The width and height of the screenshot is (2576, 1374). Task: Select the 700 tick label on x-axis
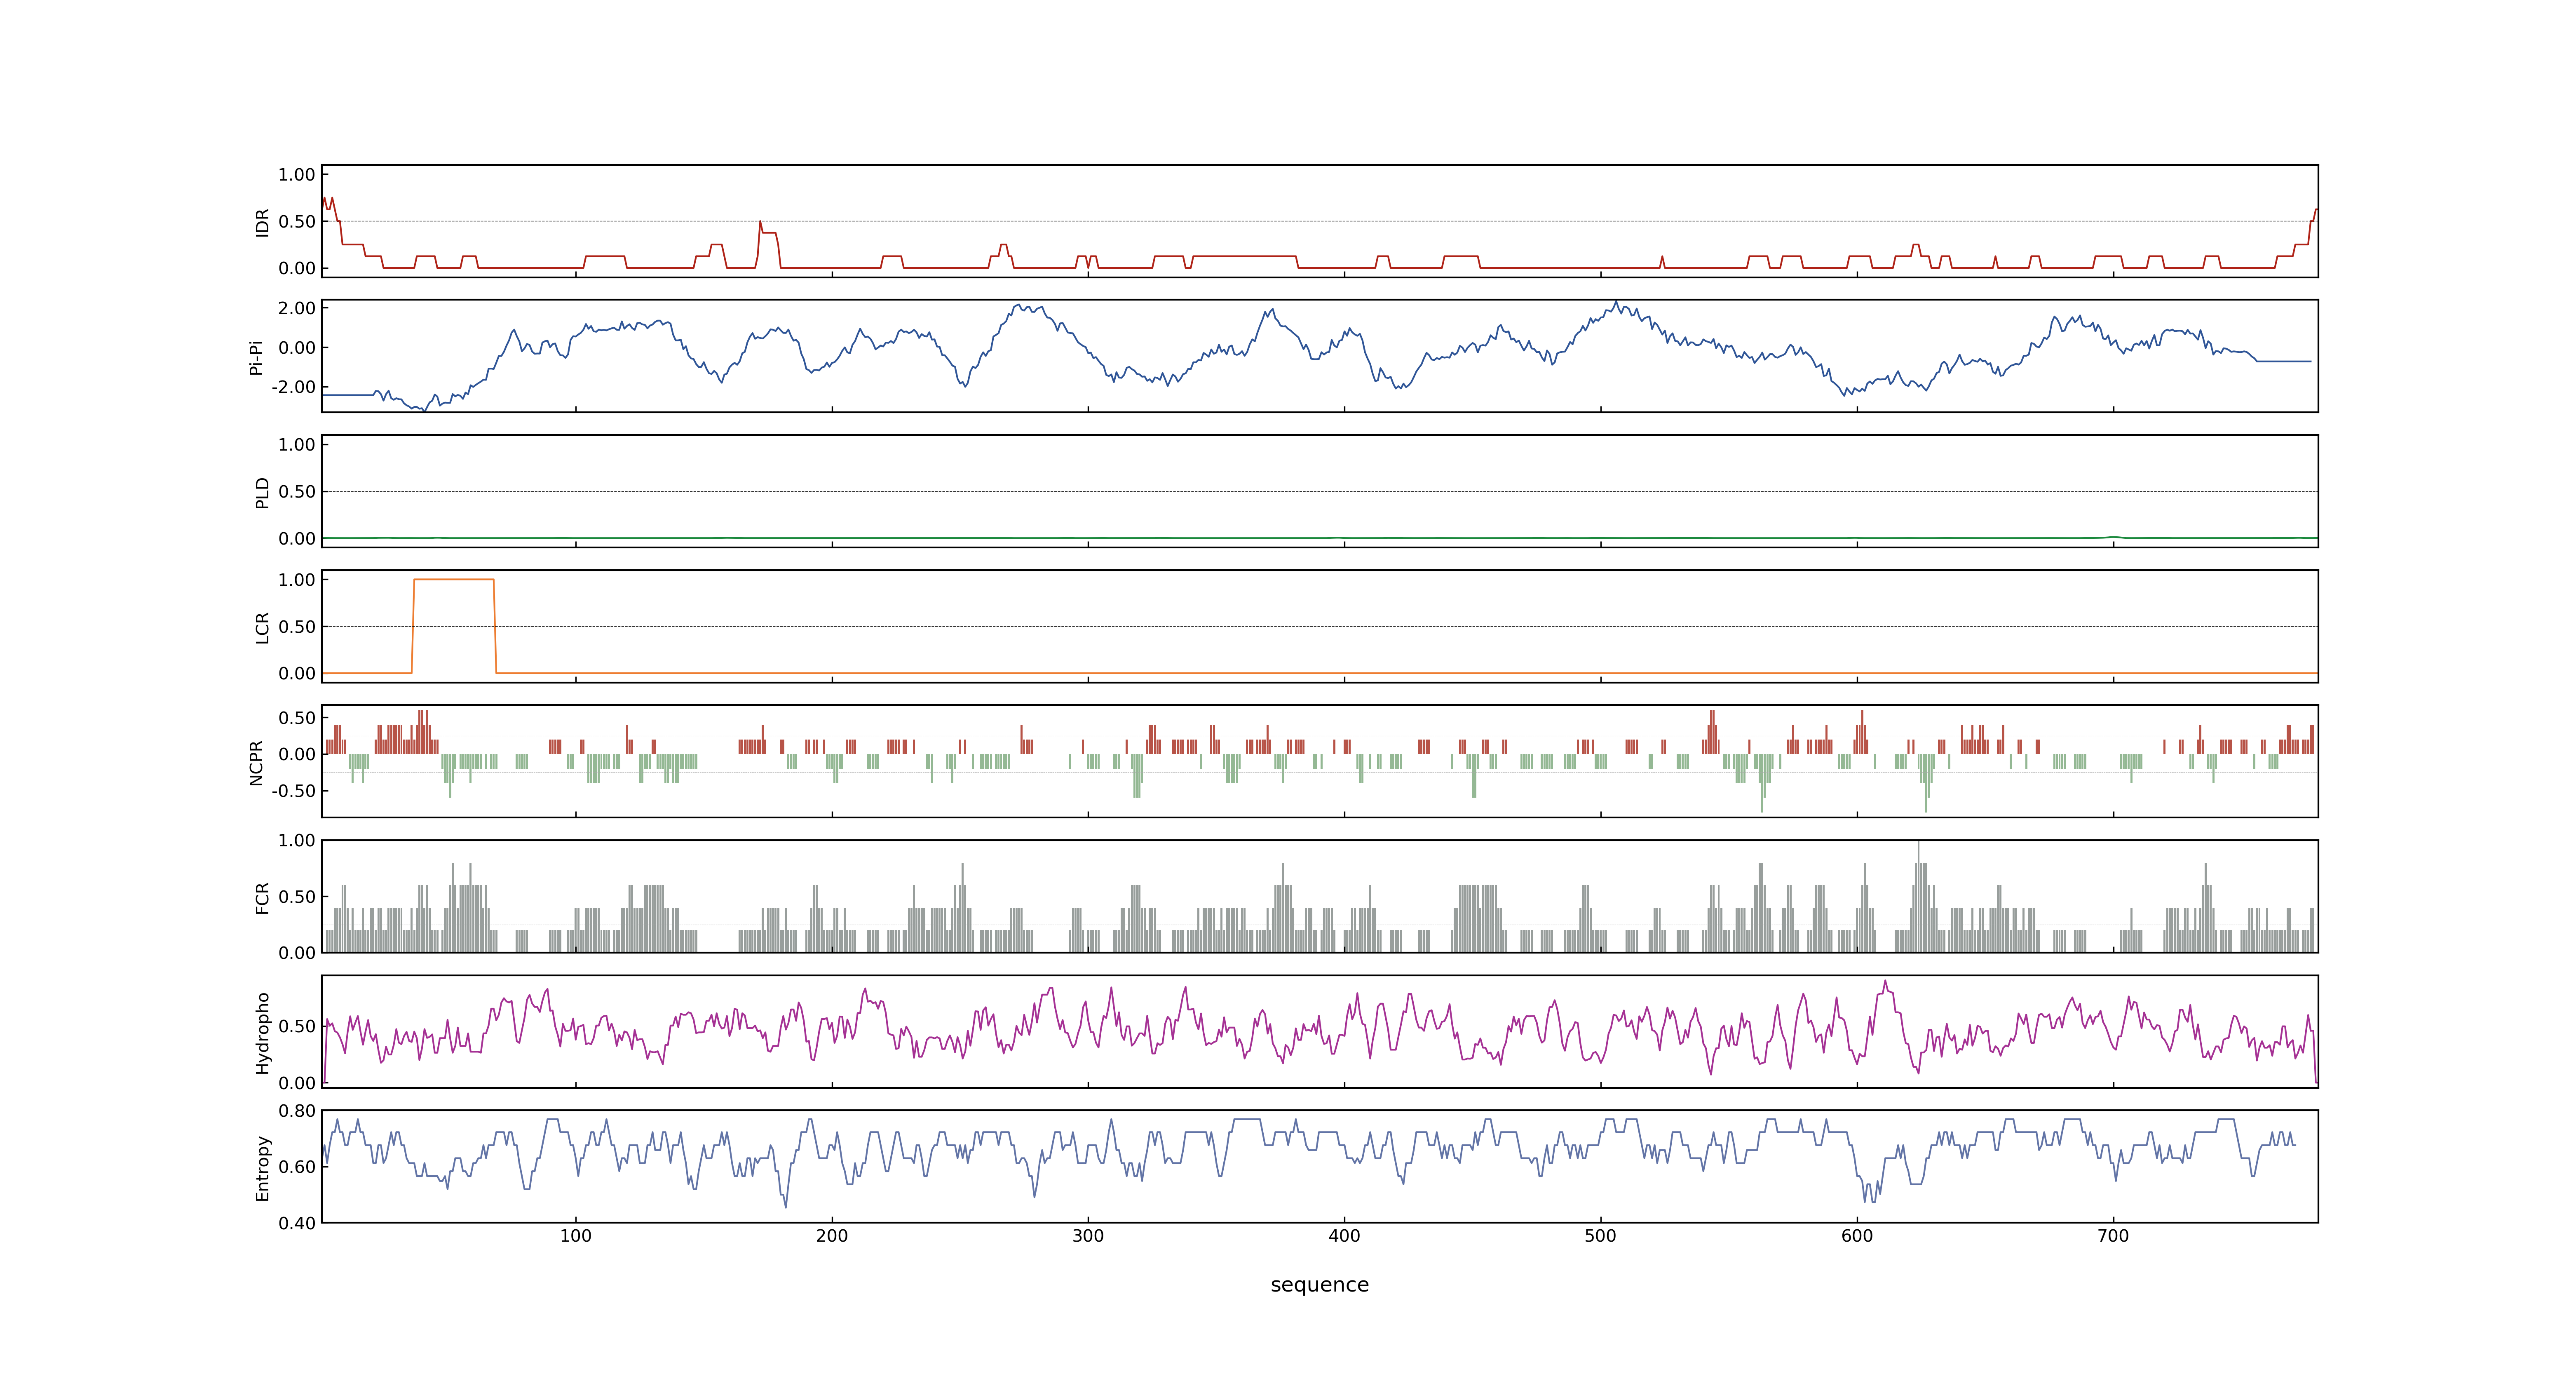point(2113,1236)
